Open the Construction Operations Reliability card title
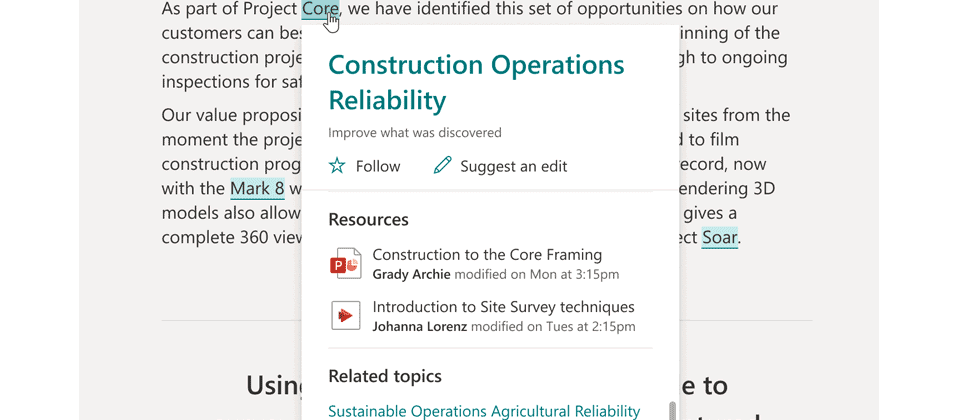The height and width of the screenshot is (420, 960). (x=476, y=82)
